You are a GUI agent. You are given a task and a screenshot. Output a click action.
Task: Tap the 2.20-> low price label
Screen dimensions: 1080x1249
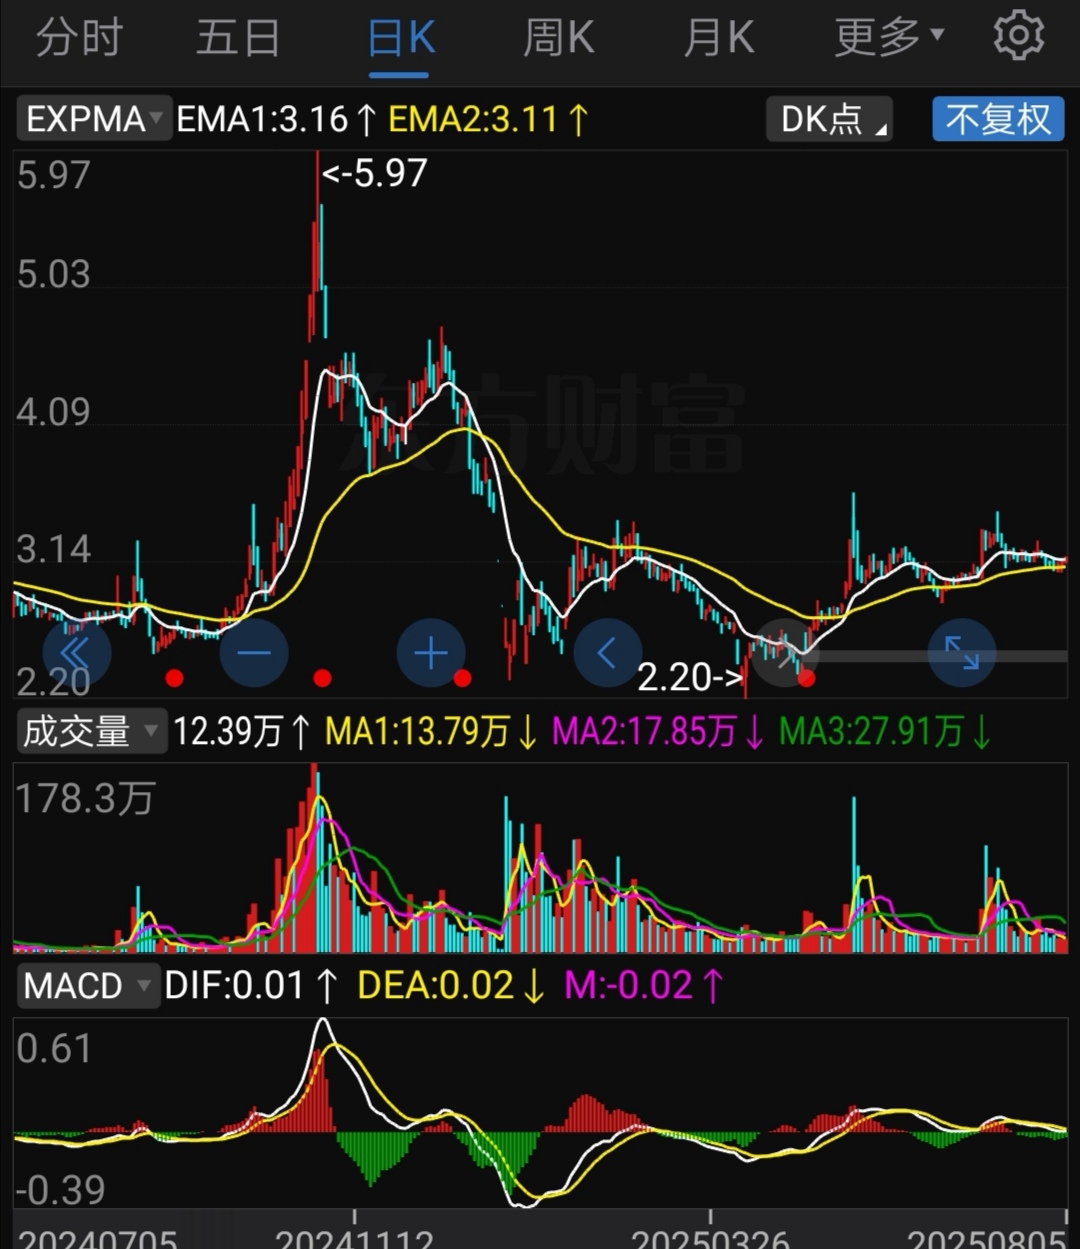pyautogui.click(x=690, y=678)
